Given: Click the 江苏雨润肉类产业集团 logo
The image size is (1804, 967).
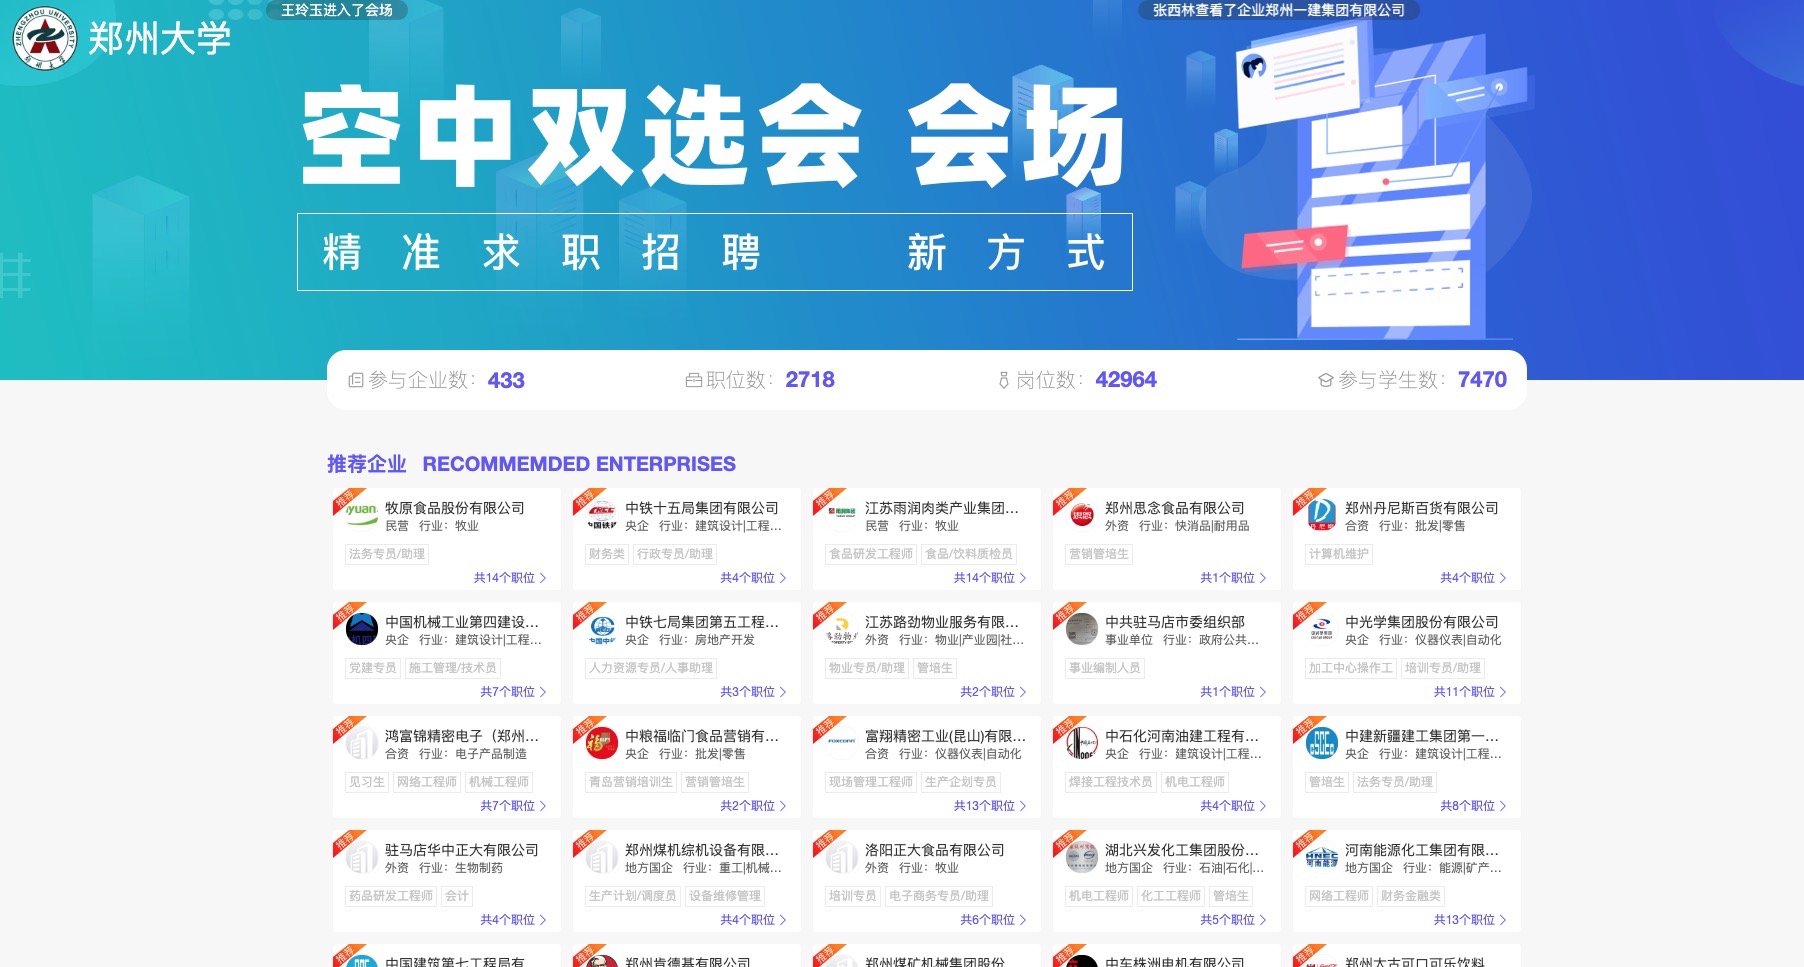Looking at the screenshot, I should [841, 514].
